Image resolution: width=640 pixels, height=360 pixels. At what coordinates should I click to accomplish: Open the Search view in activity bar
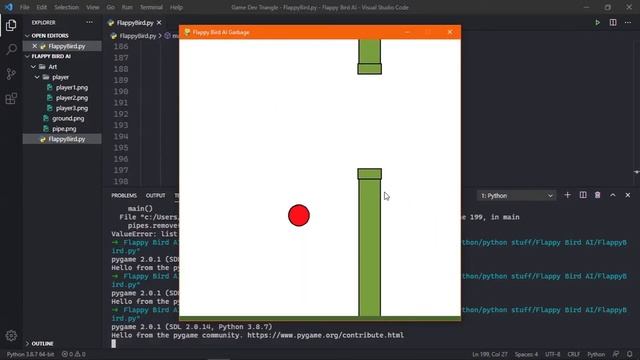pos(11,49)
